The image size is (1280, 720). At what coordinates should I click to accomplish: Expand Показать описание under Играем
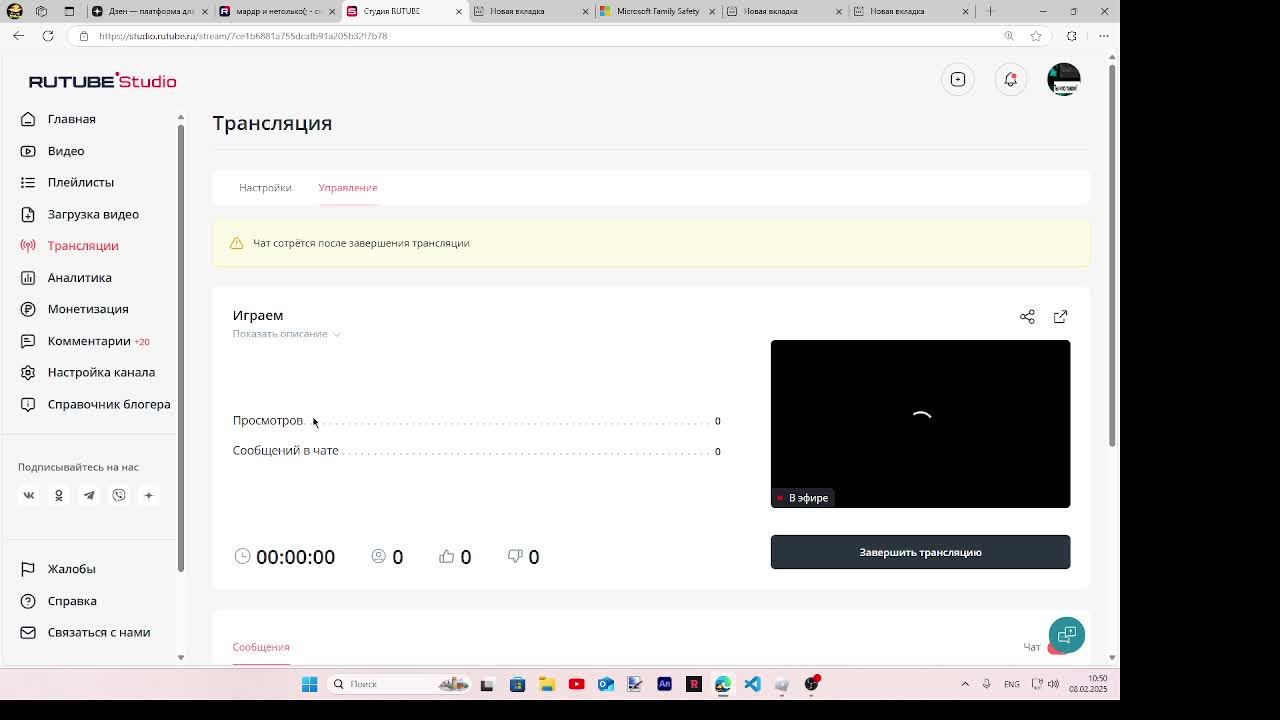coord(287,334)
